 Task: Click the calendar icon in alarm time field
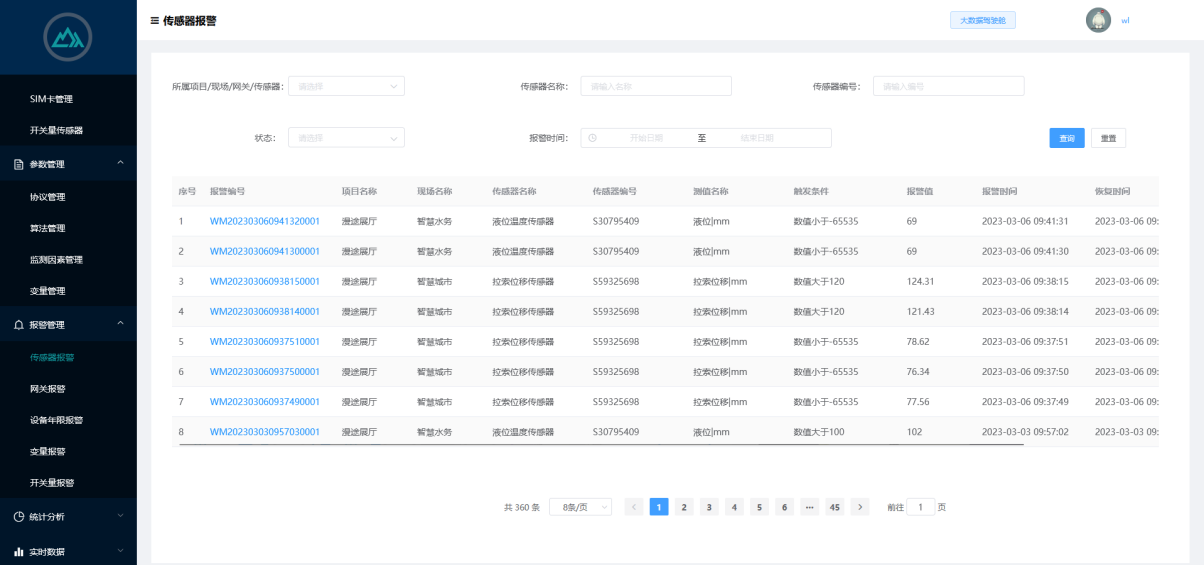593,138
